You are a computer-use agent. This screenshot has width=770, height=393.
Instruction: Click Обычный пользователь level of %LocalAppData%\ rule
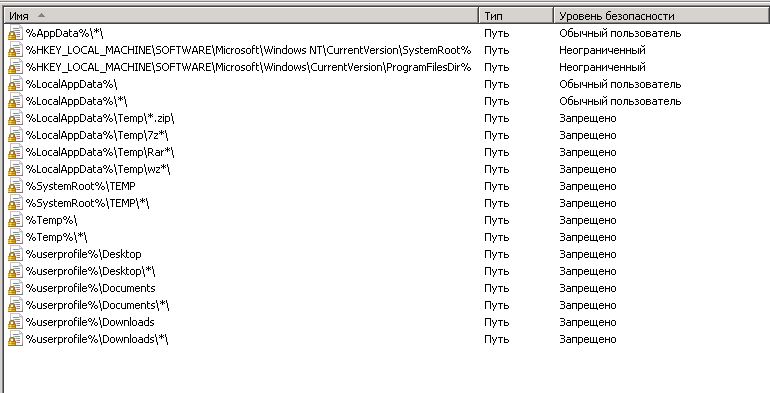(x=620, y=84)
